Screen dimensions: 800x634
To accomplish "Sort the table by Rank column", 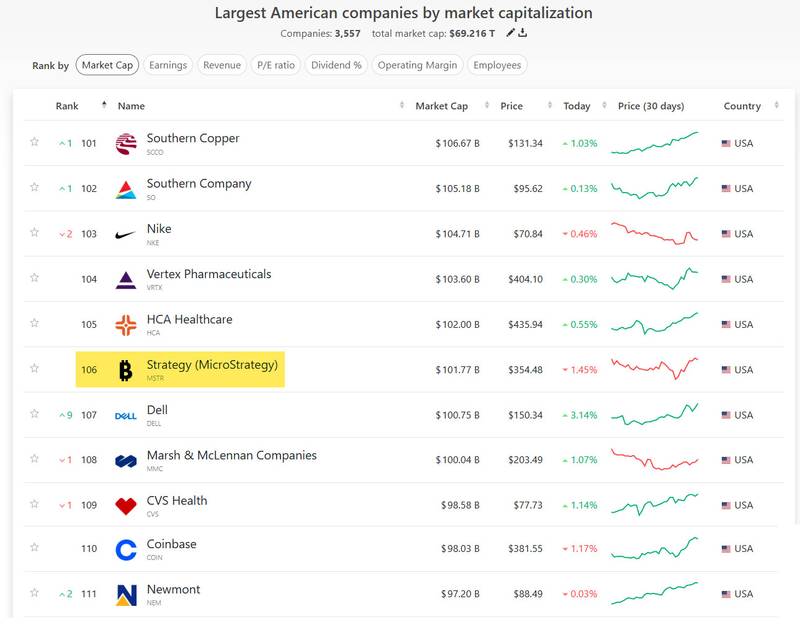I will [67, 106].
